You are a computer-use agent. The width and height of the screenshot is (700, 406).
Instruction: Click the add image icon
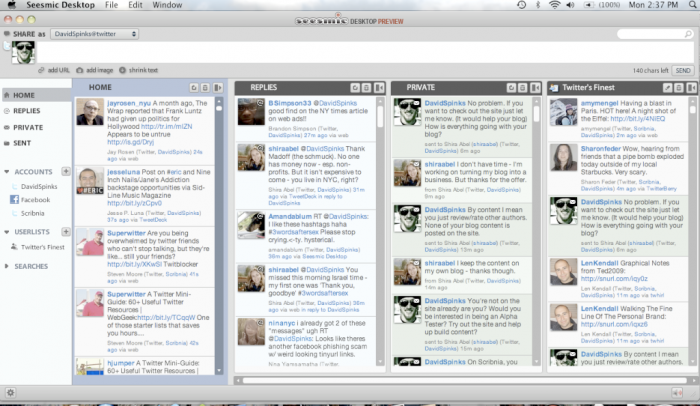point(79,70)
